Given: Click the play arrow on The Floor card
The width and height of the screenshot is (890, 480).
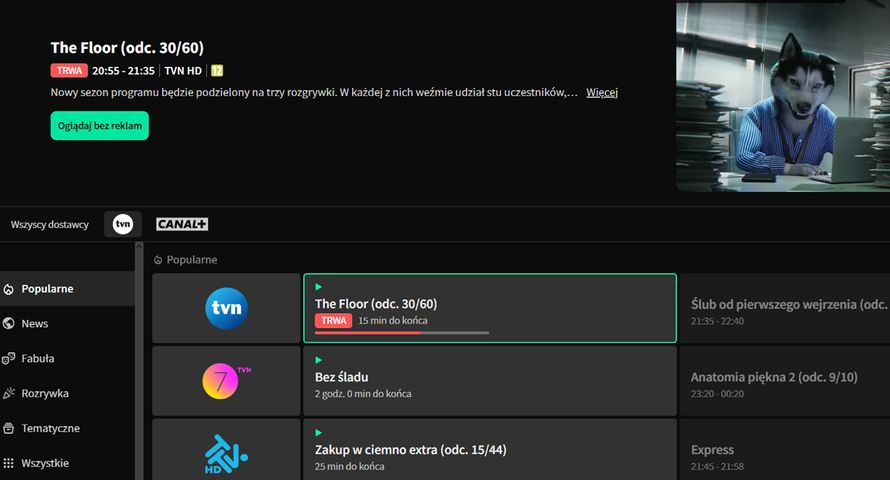Looking at the screenshot, I should pyautogui.click(x=318, y=287).
